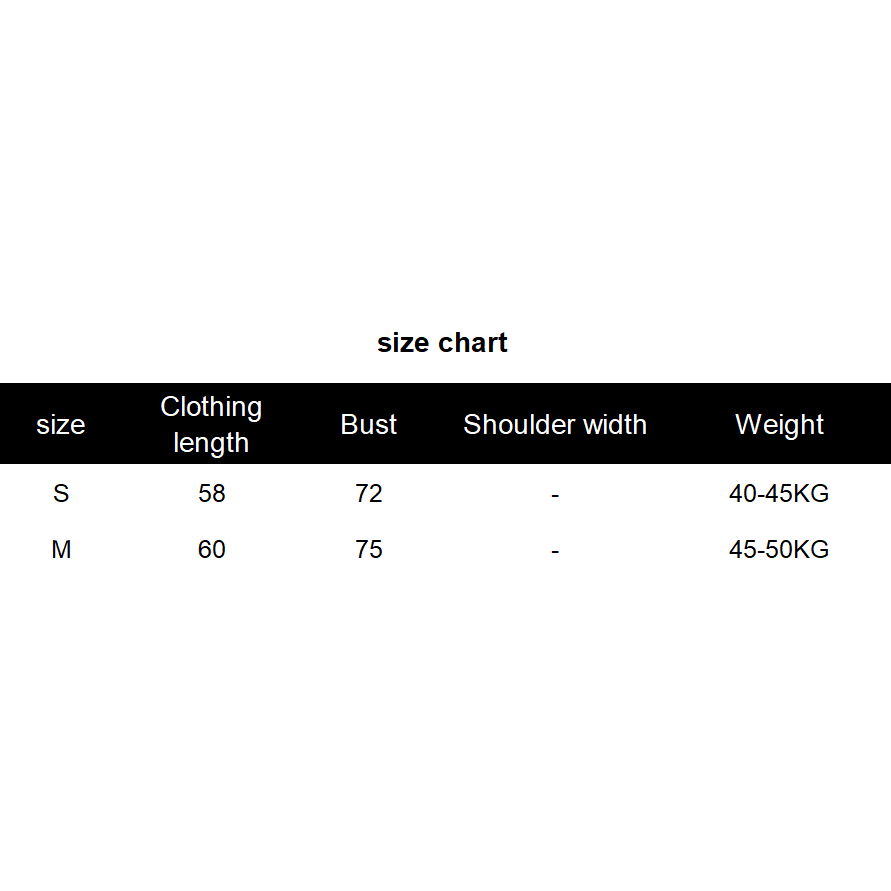Click the word 'Clothing' in the header
Screen dimensions: 891x891
(211, 407)
